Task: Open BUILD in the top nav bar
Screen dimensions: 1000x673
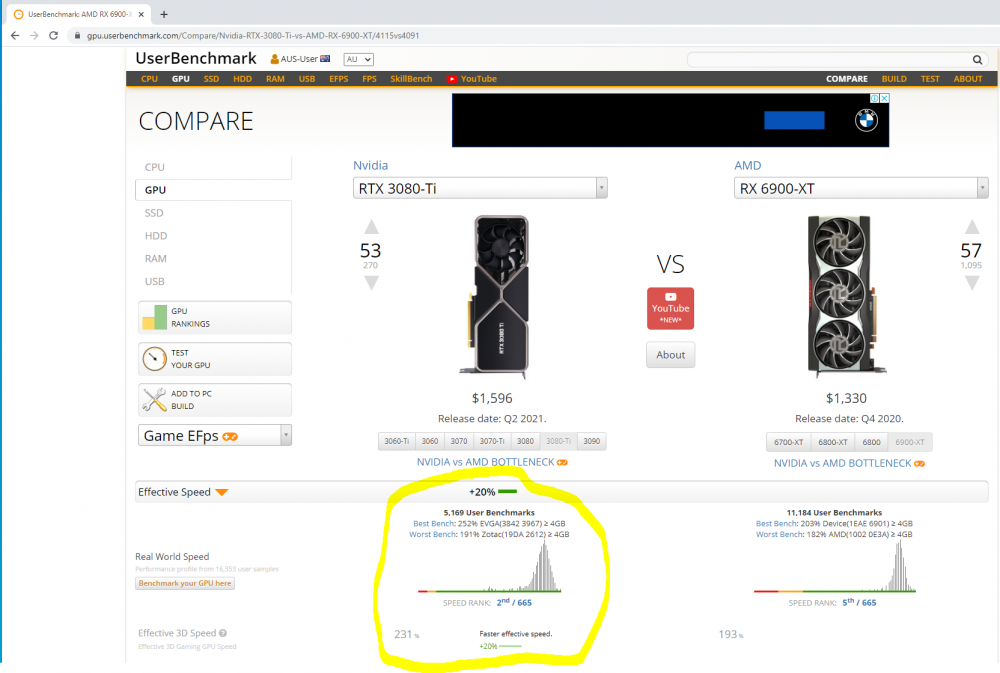Action: 894,79
